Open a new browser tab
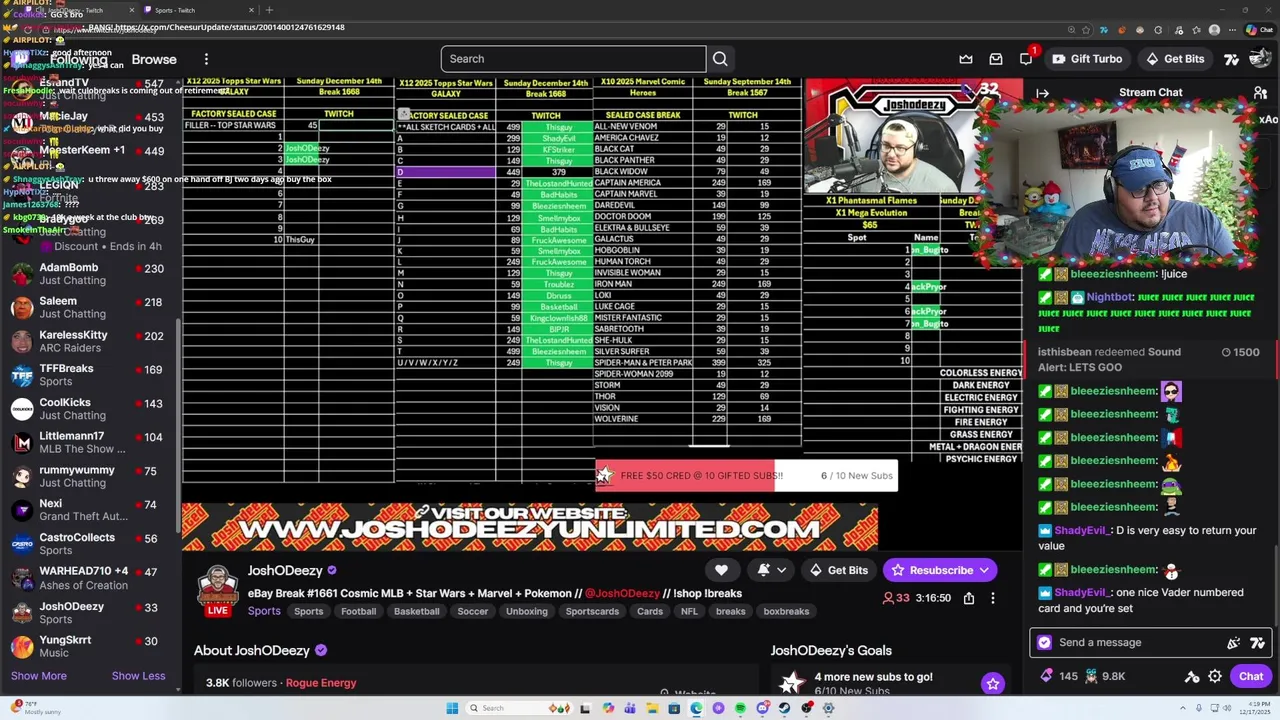 [x=269, y=10]
